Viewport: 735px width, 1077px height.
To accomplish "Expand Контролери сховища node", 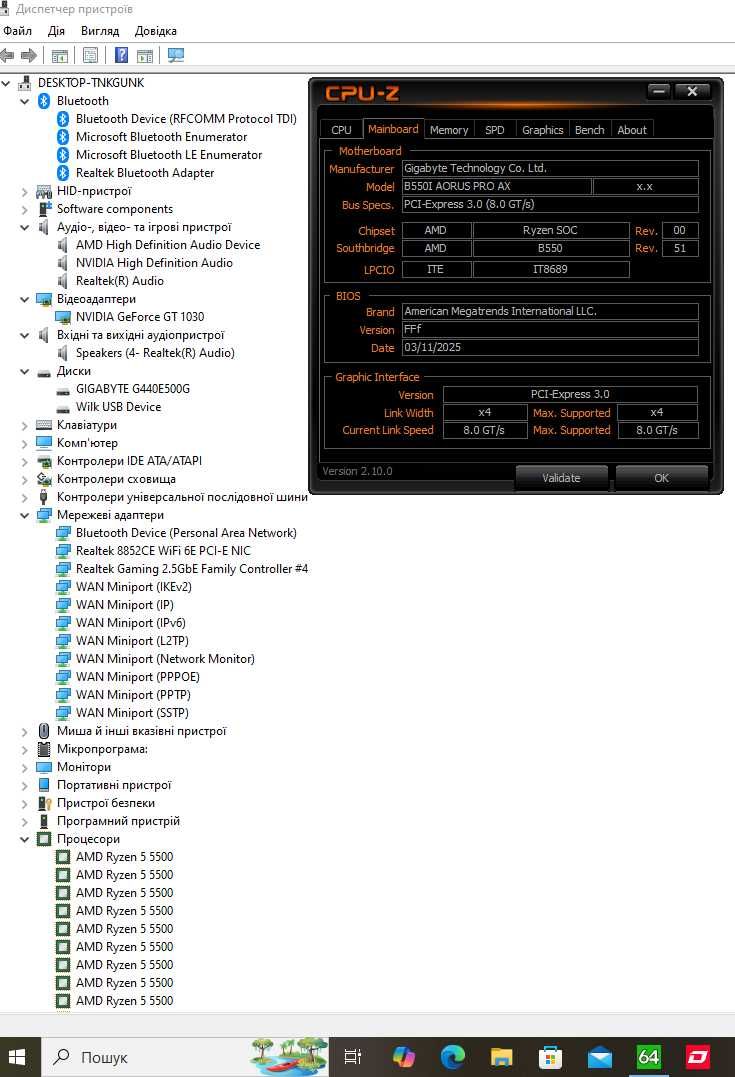I will [25, 479].
